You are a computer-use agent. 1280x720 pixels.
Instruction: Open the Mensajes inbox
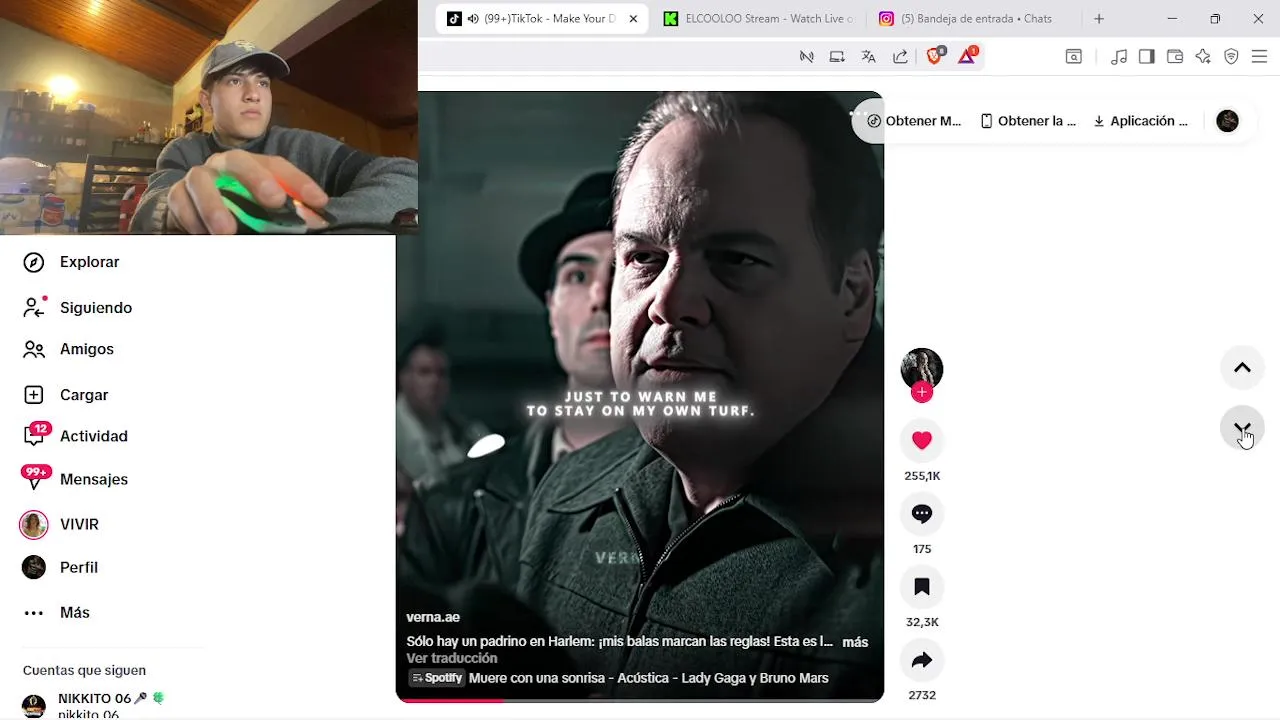click(x=93, y=479)
